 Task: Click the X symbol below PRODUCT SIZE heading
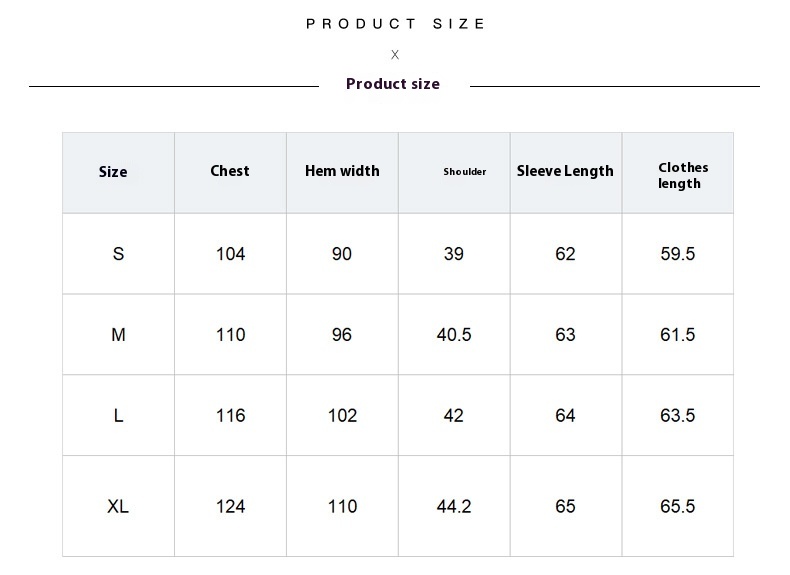(395, 54)
